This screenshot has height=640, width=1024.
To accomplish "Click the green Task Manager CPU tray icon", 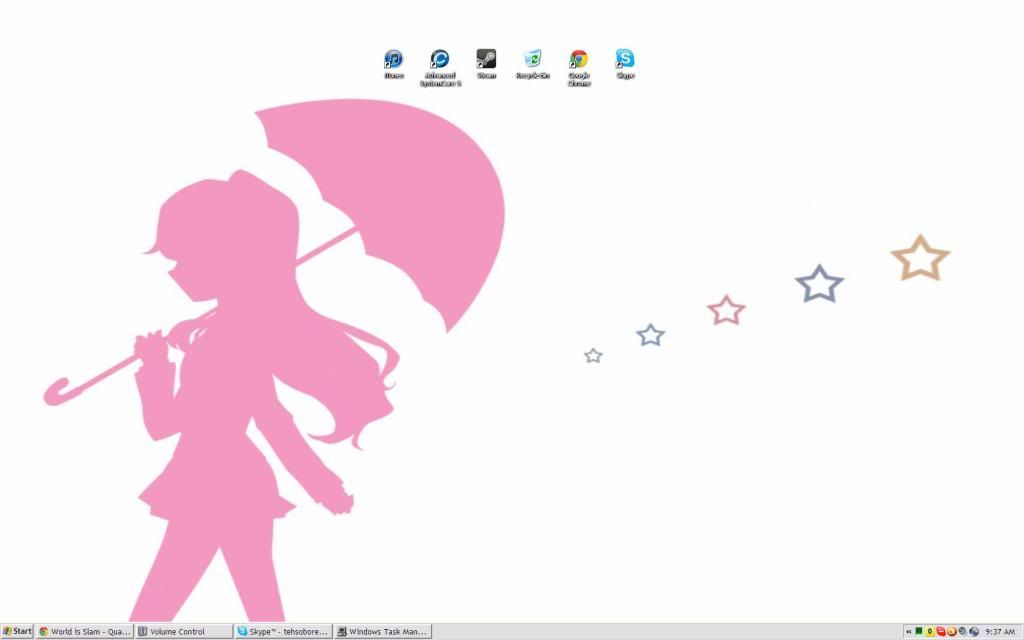I will (x=919, y=632).
